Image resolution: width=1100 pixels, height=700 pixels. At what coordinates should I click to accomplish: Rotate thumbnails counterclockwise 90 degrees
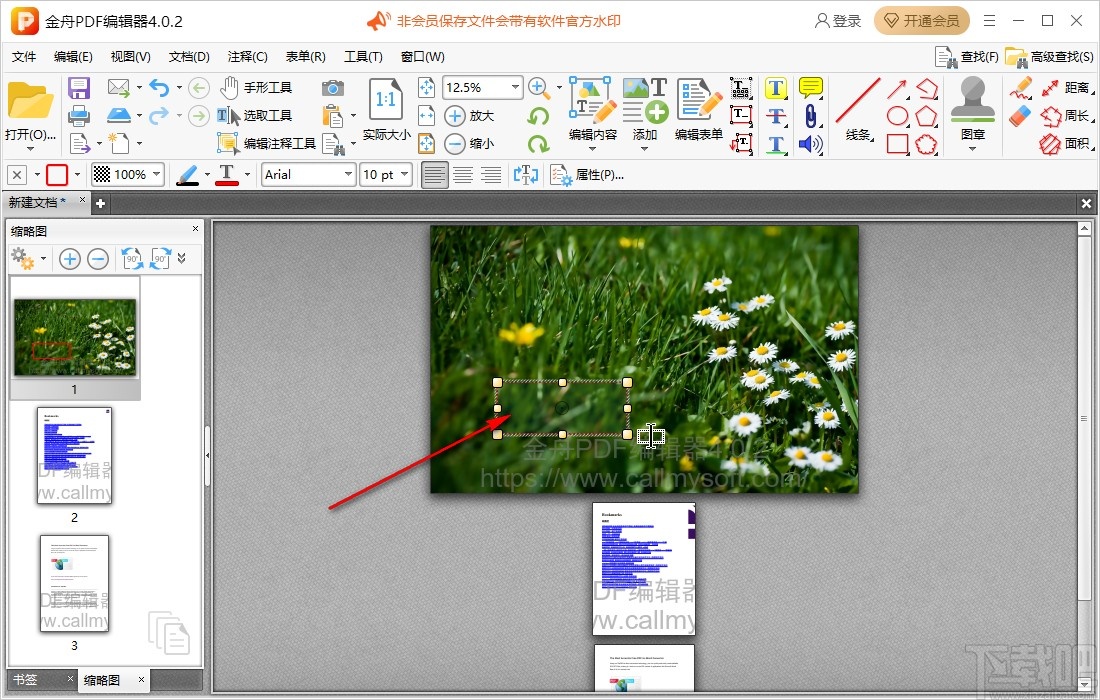click(132, 259)
